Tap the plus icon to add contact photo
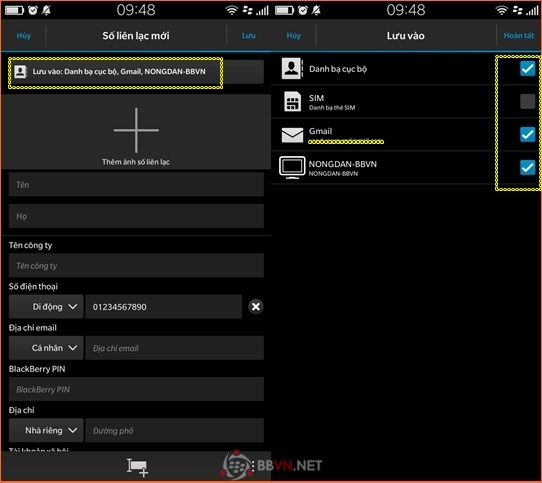Viewport: 542px width, 483px height. pos(136,130)
